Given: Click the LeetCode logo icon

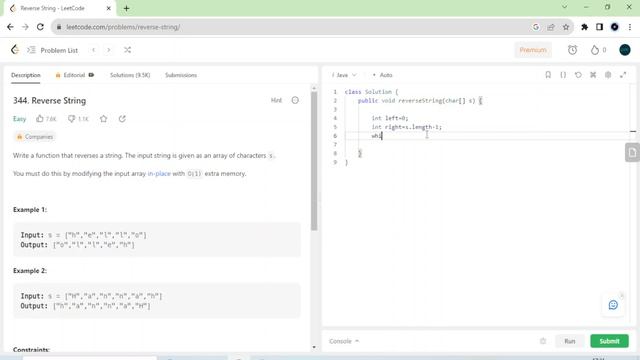Looking at the screenshot, I should [15, 50].
